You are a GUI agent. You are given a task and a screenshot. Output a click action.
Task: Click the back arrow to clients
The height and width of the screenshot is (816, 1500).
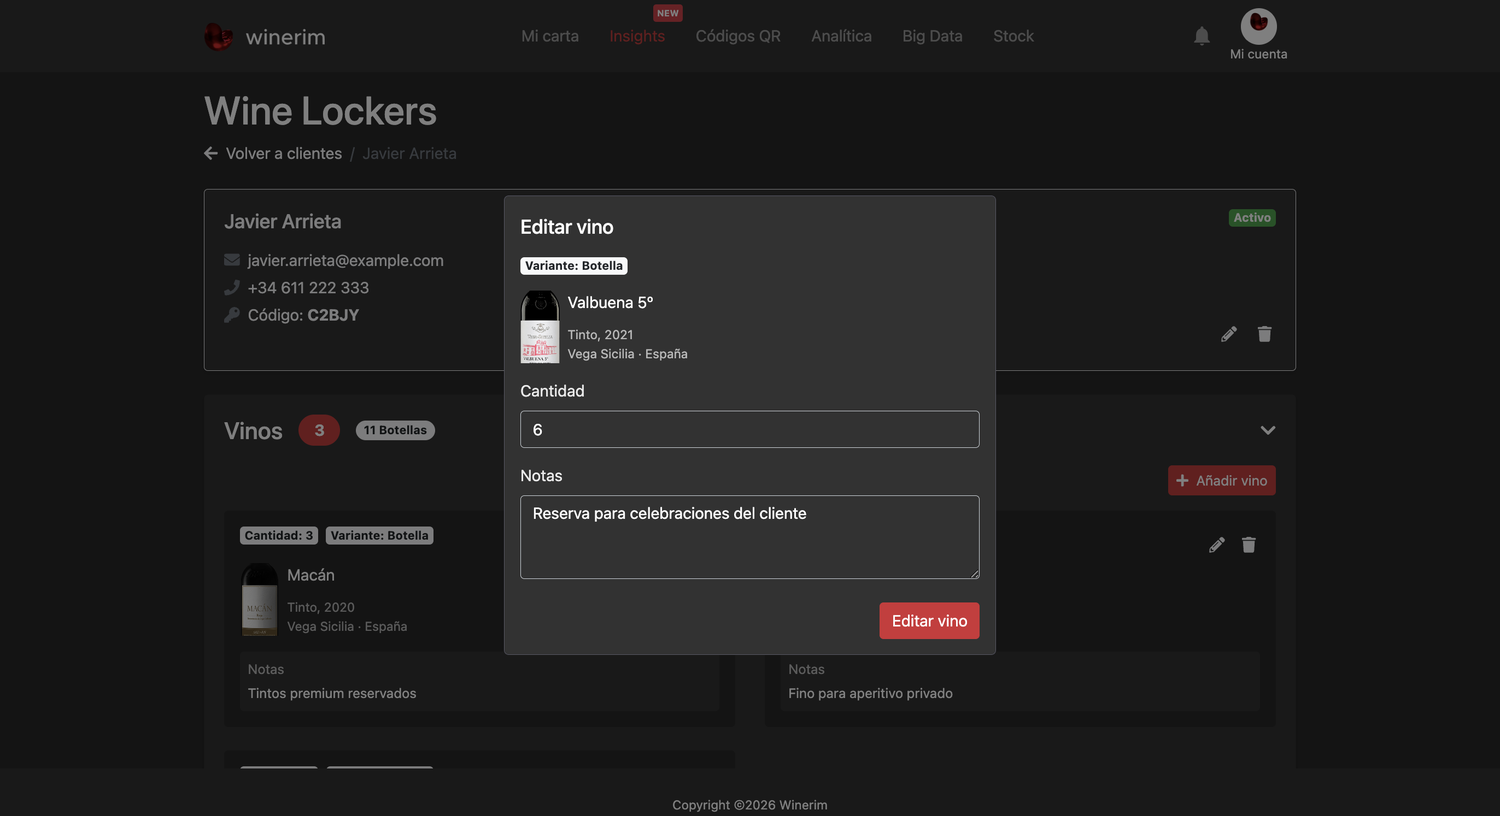click(x=211, y=153)
